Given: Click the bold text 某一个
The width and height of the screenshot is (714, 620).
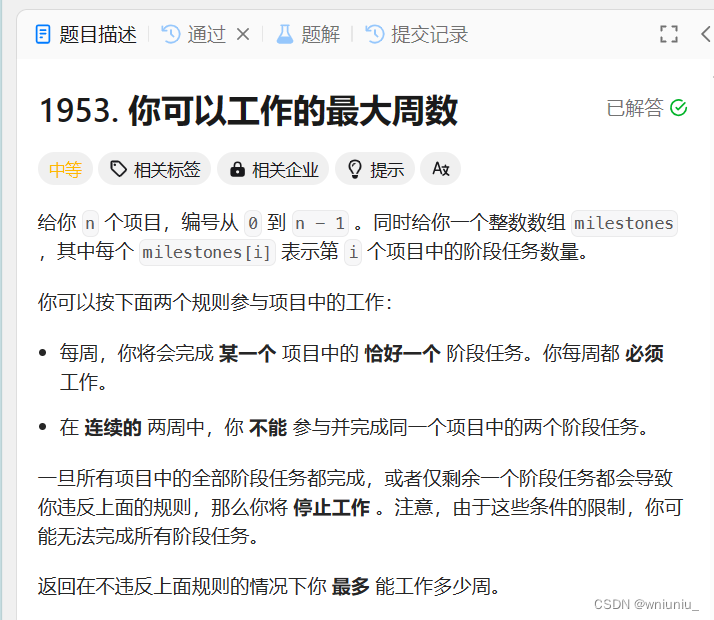Looking at the screenshot, I should click(247, 354).
